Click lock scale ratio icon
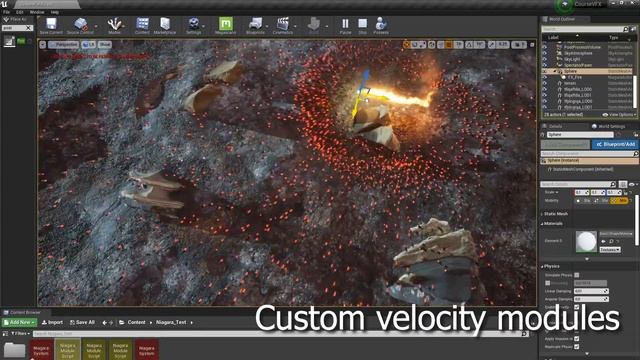 [626, 193]
